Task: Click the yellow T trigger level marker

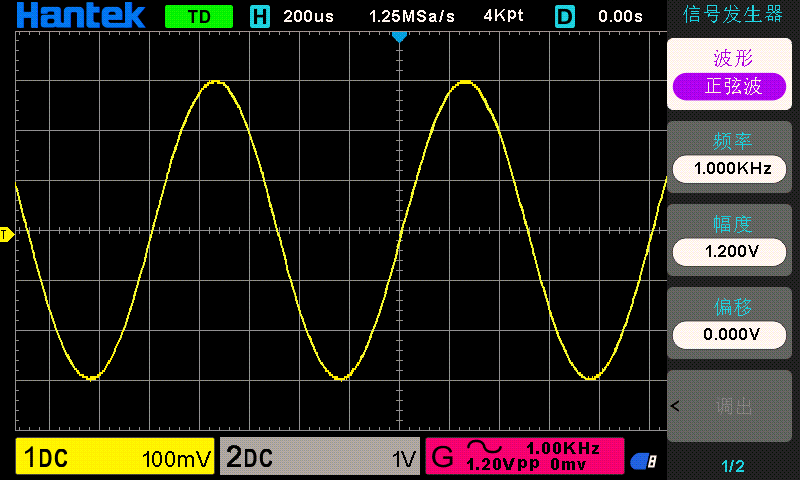Action: (x=5, y=235)
